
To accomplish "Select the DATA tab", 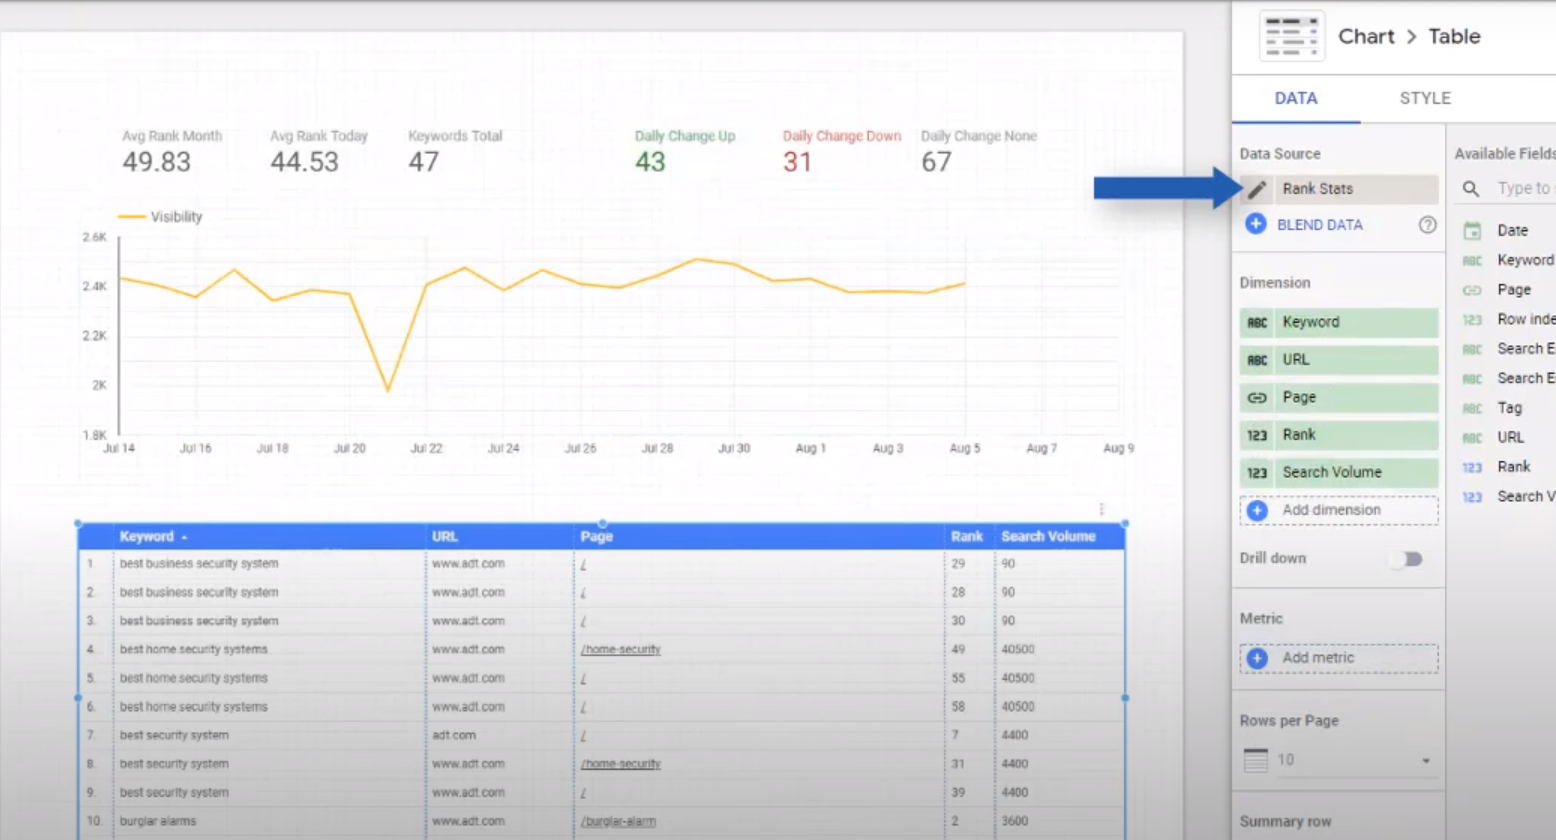I will click(x=1295, y=98).
